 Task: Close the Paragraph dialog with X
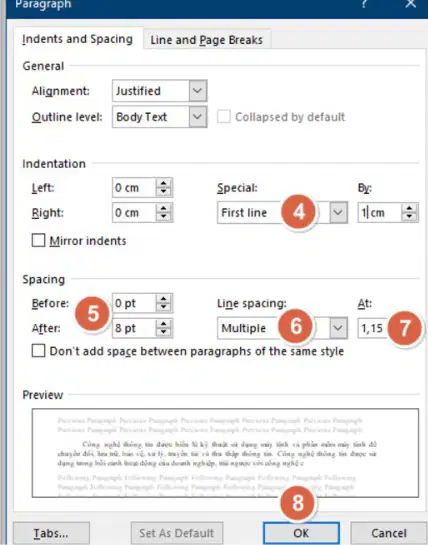click(411, 3)
